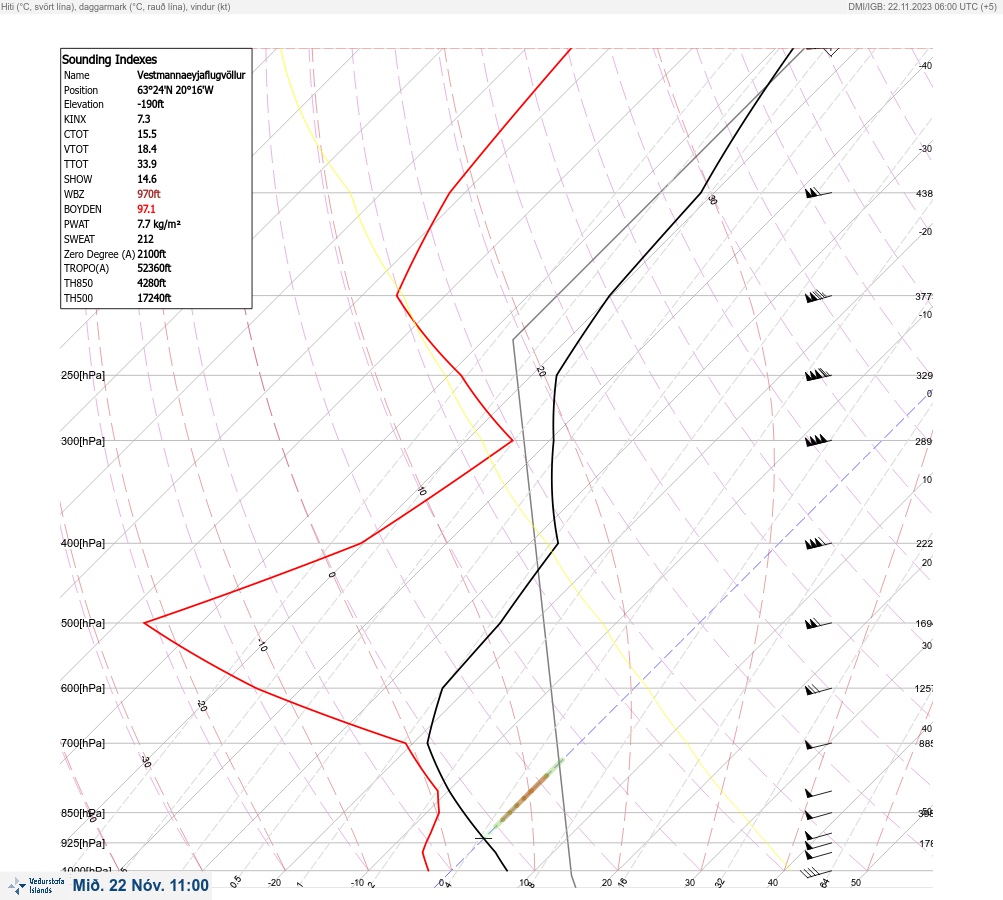
Task: Click the TTOT value 33.9
Action: click(146, 164)
